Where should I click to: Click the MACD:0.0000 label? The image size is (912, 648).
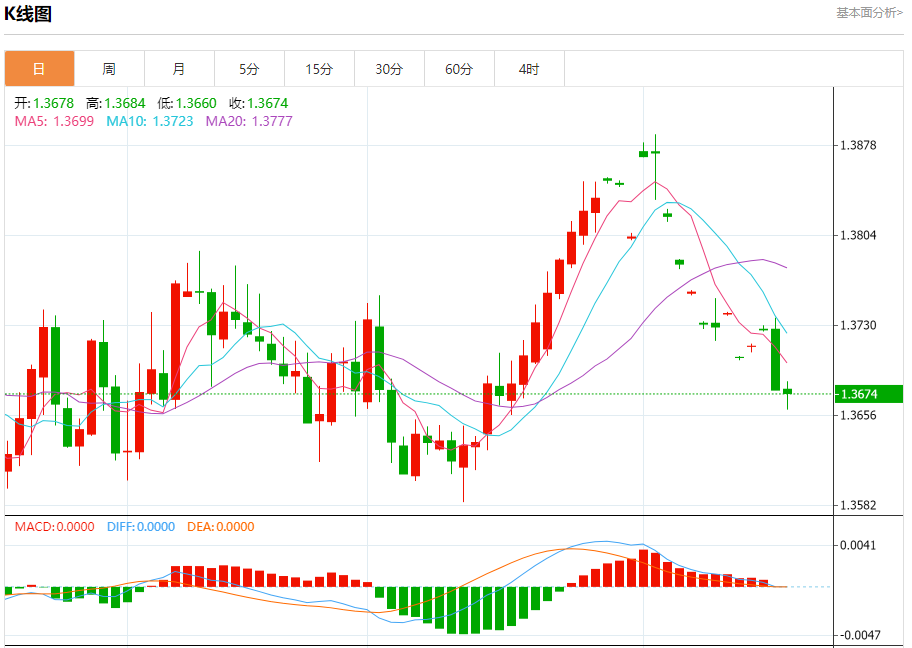(55, 527)
